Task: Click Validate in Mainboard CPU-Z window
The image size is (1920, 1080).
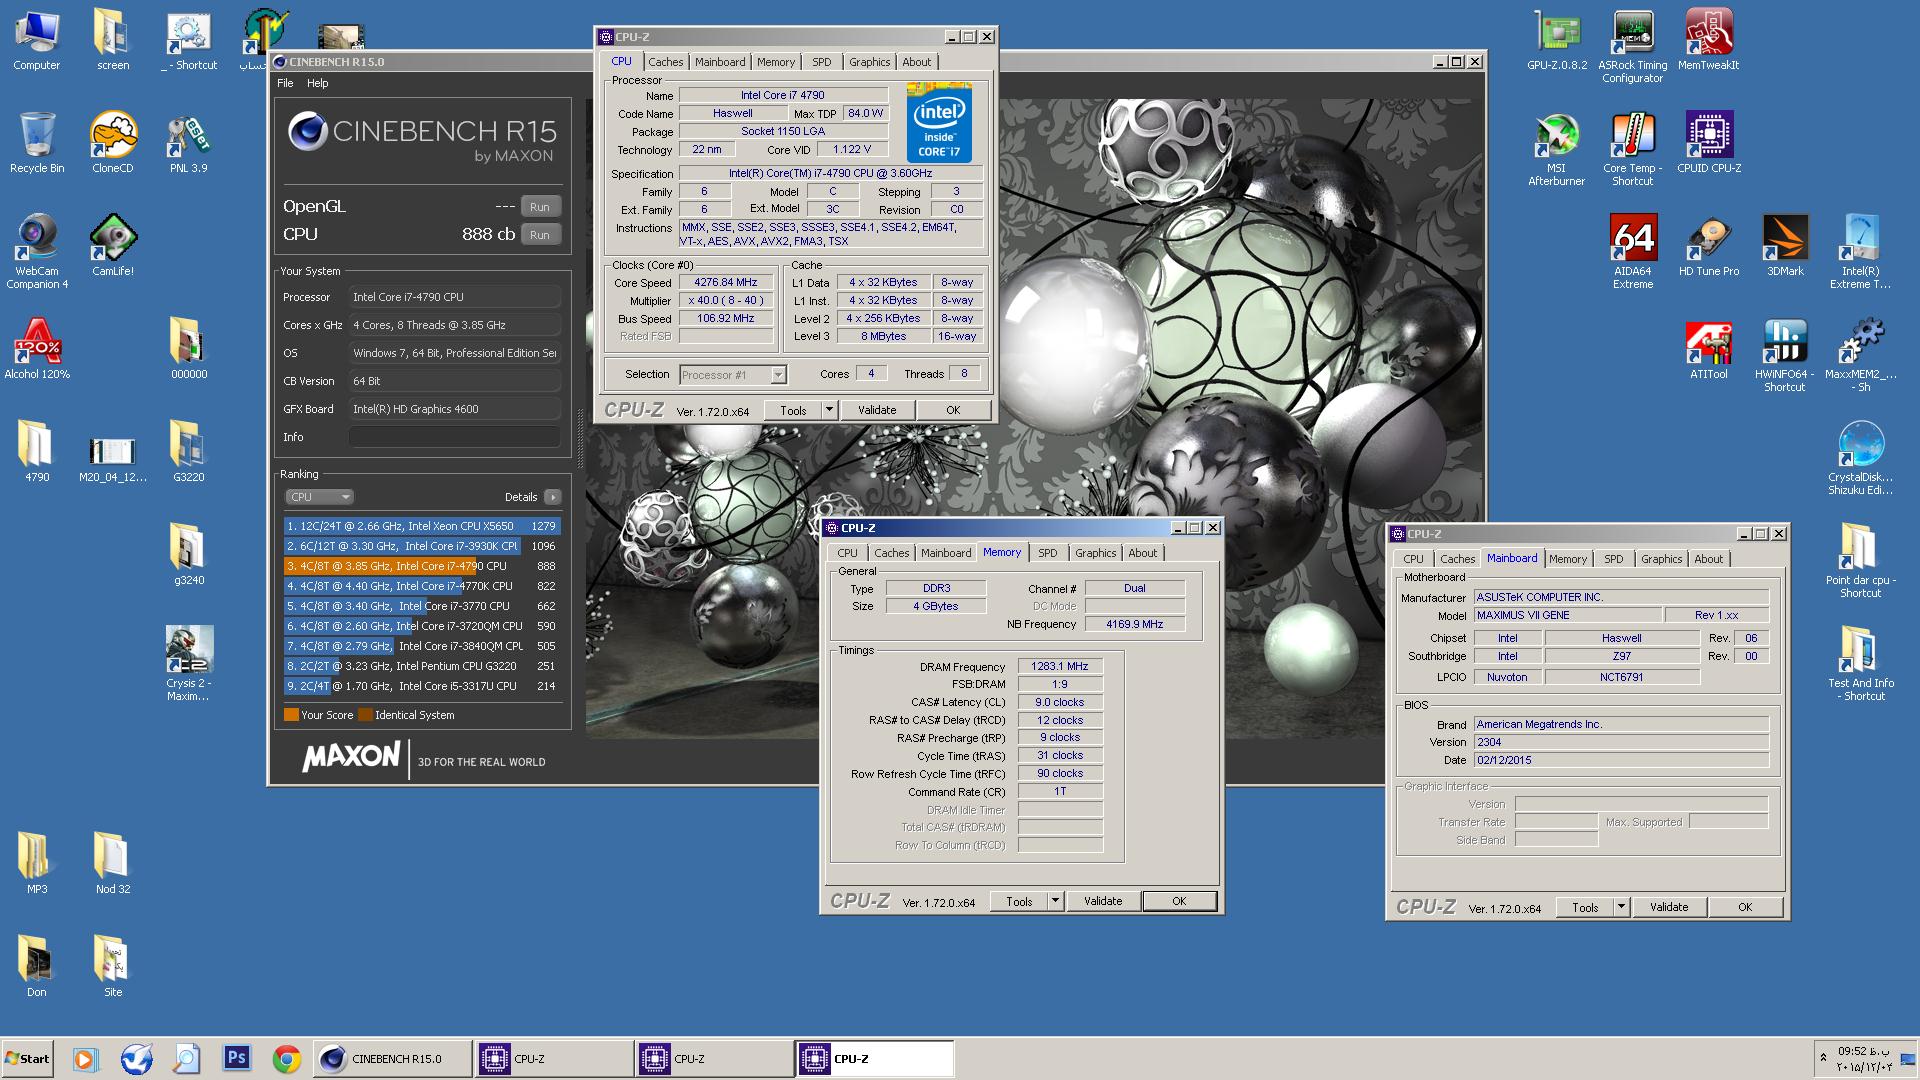Action: [1669, 907]
